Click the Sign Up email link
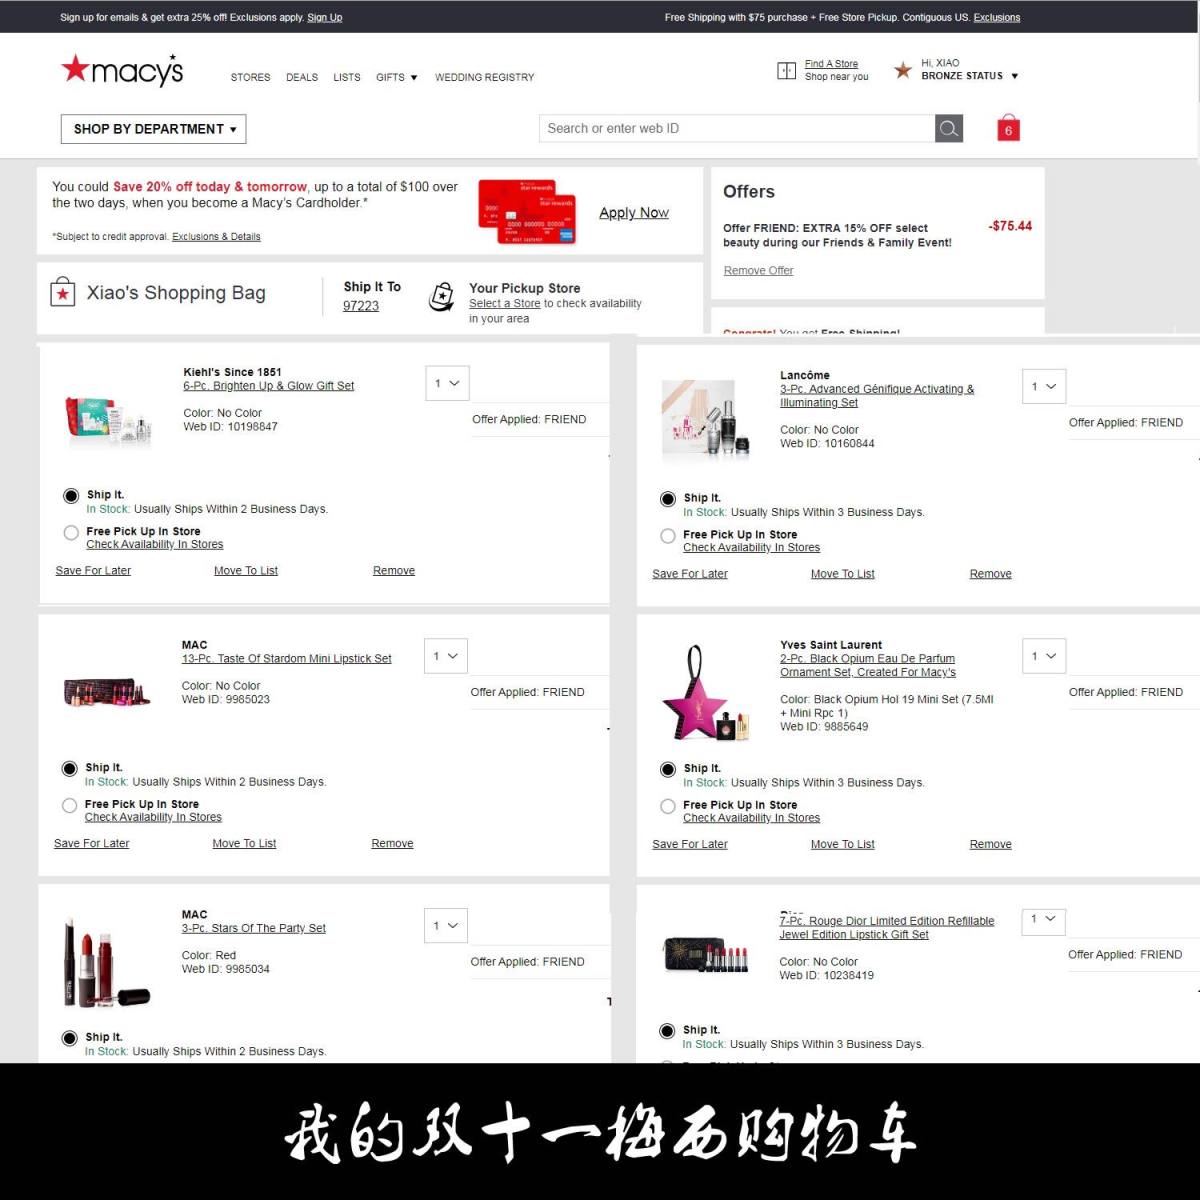 tap(324, 17)
